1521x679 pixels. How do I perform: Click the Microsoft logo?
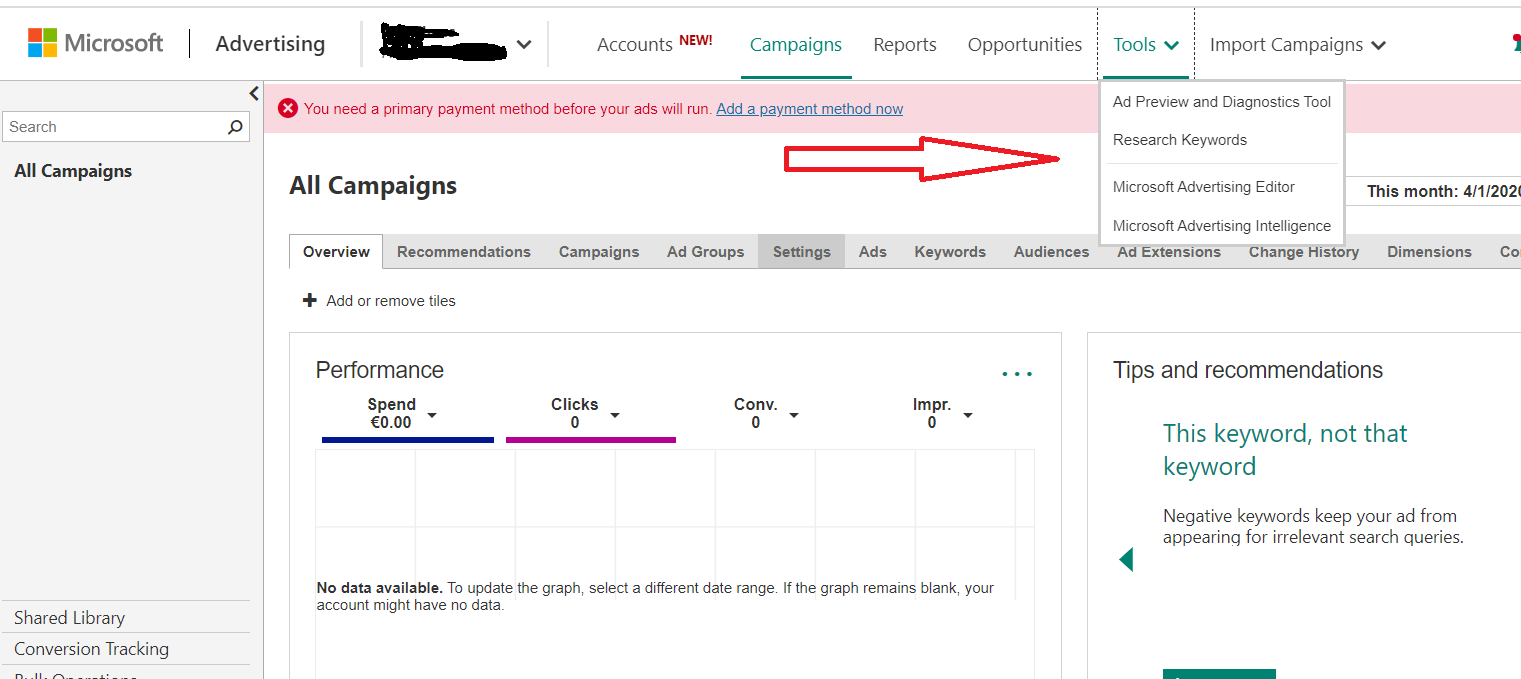(95, 43)
